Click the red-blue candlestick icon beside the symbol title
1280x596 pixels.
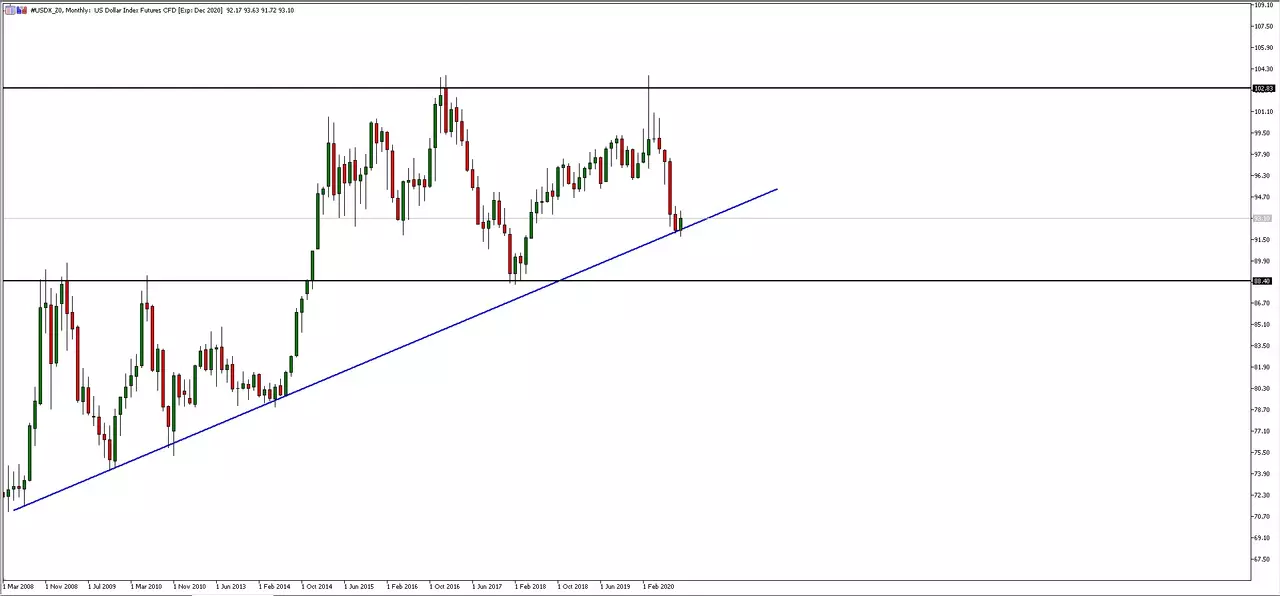(x=21, y=9)
